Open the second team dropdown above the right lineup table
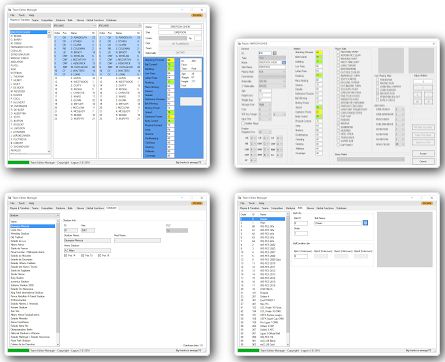The height and width of the screenshot is (362, 445). click(x=120, y=26)
